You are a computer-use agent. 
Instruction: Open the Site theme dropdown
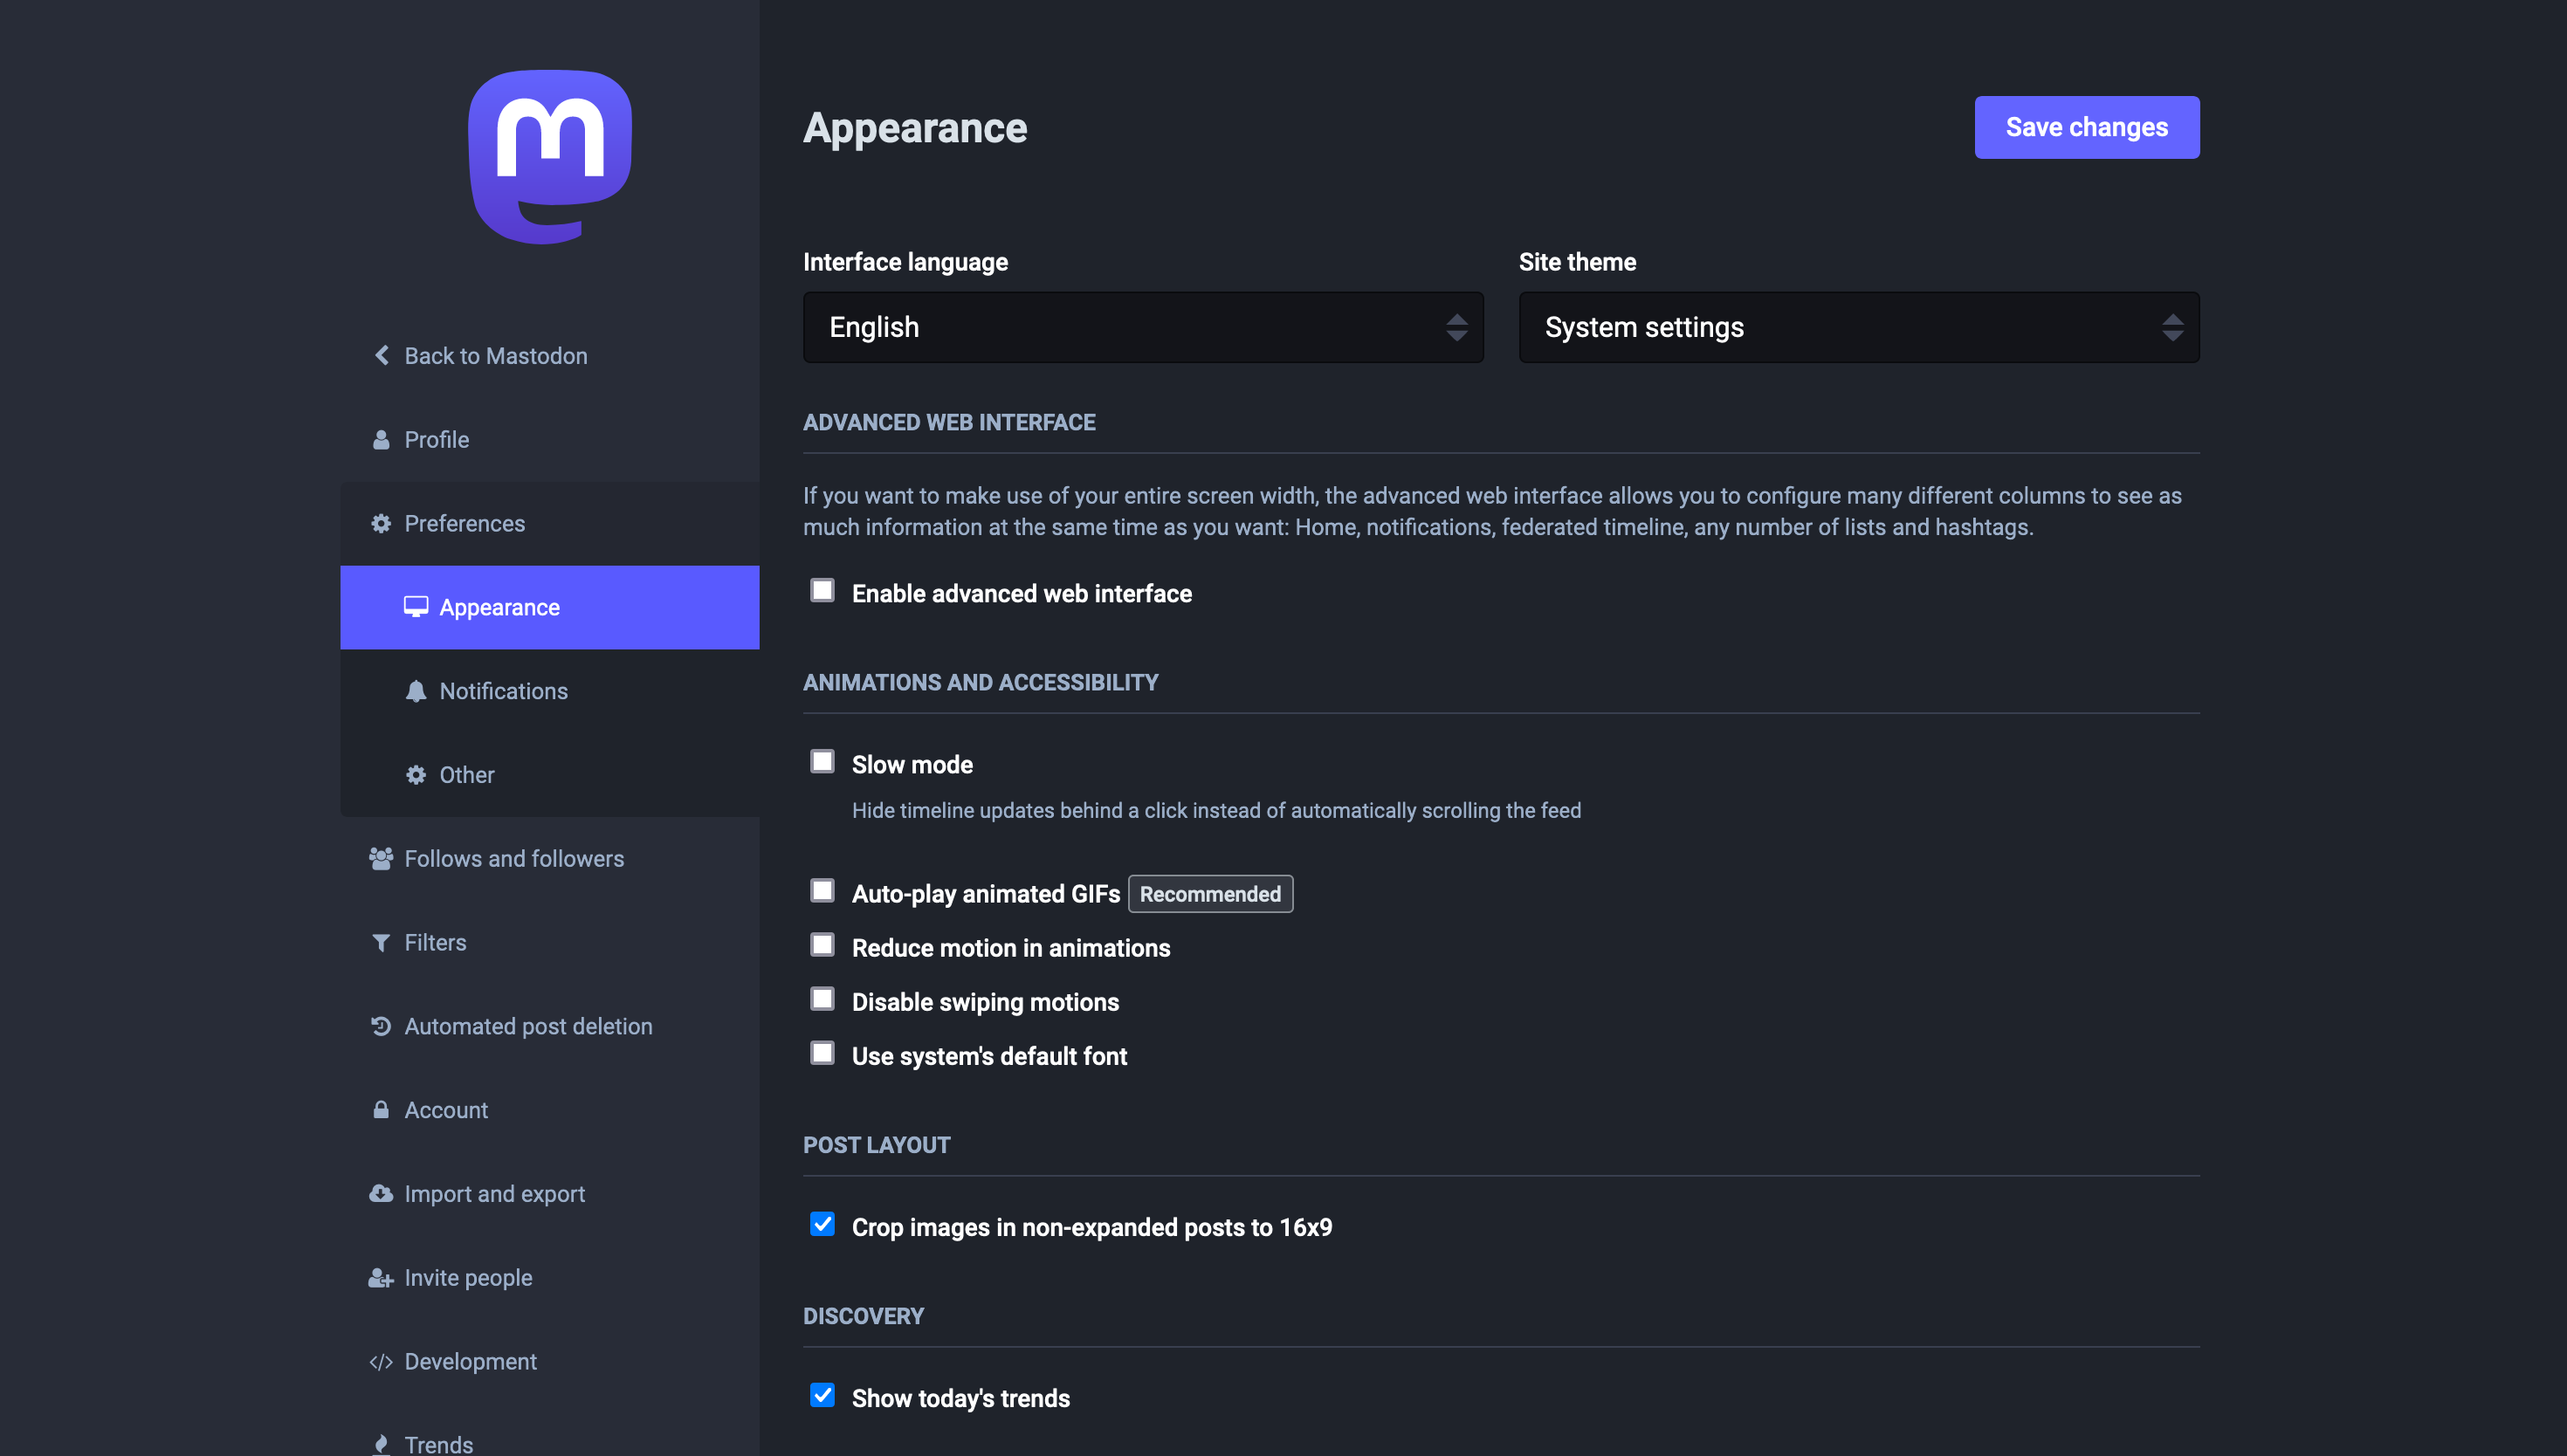1858,327
